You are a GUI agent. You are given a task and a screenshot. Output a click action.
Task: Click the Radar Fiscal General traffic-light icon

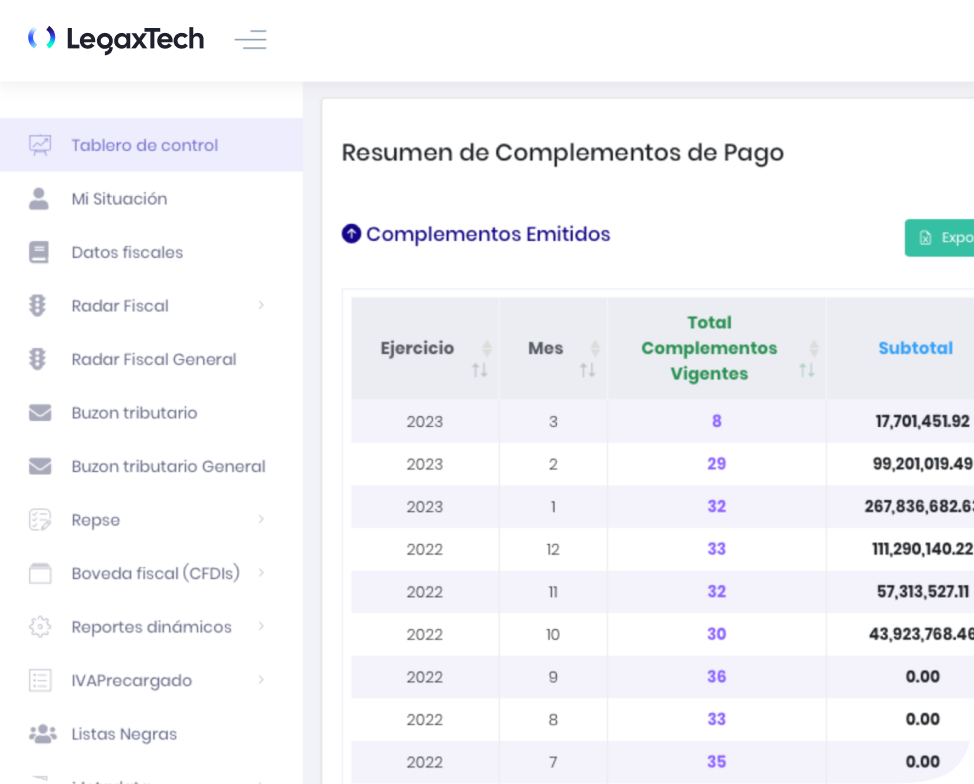tap(39, 359)
